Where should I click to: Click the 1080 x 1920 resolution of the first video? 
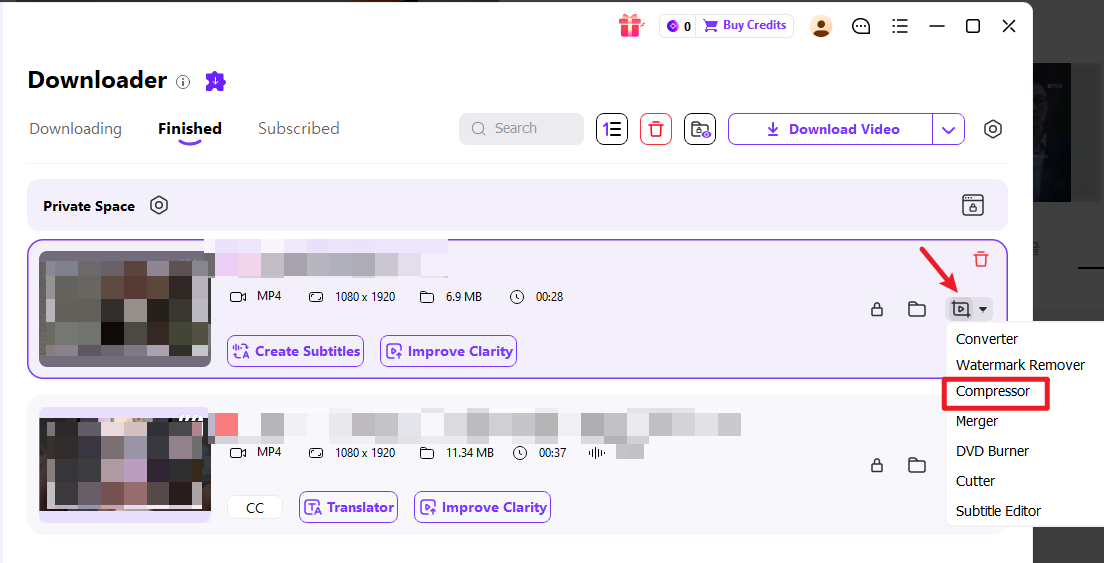[365, 296]
